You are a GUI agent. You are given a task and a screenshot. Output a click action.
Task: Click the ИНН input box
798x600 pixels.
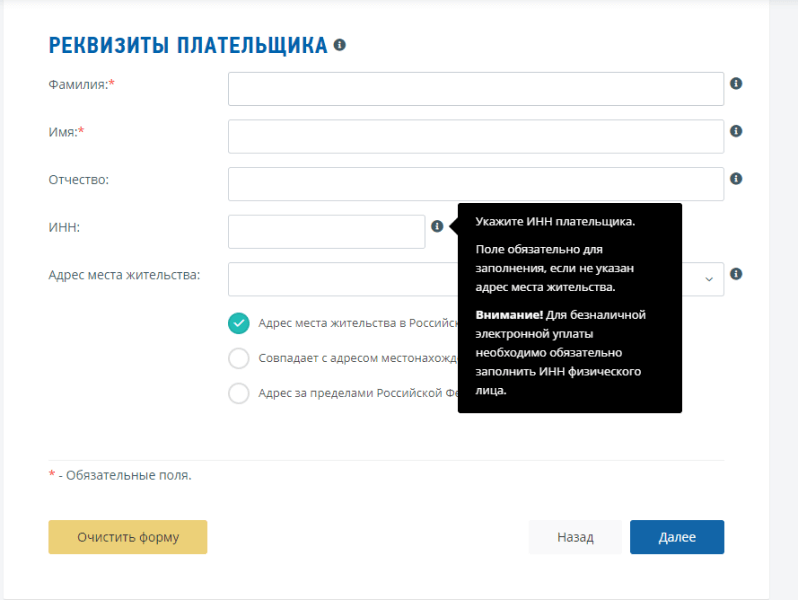pyautogui.click(x=327, y=232)
